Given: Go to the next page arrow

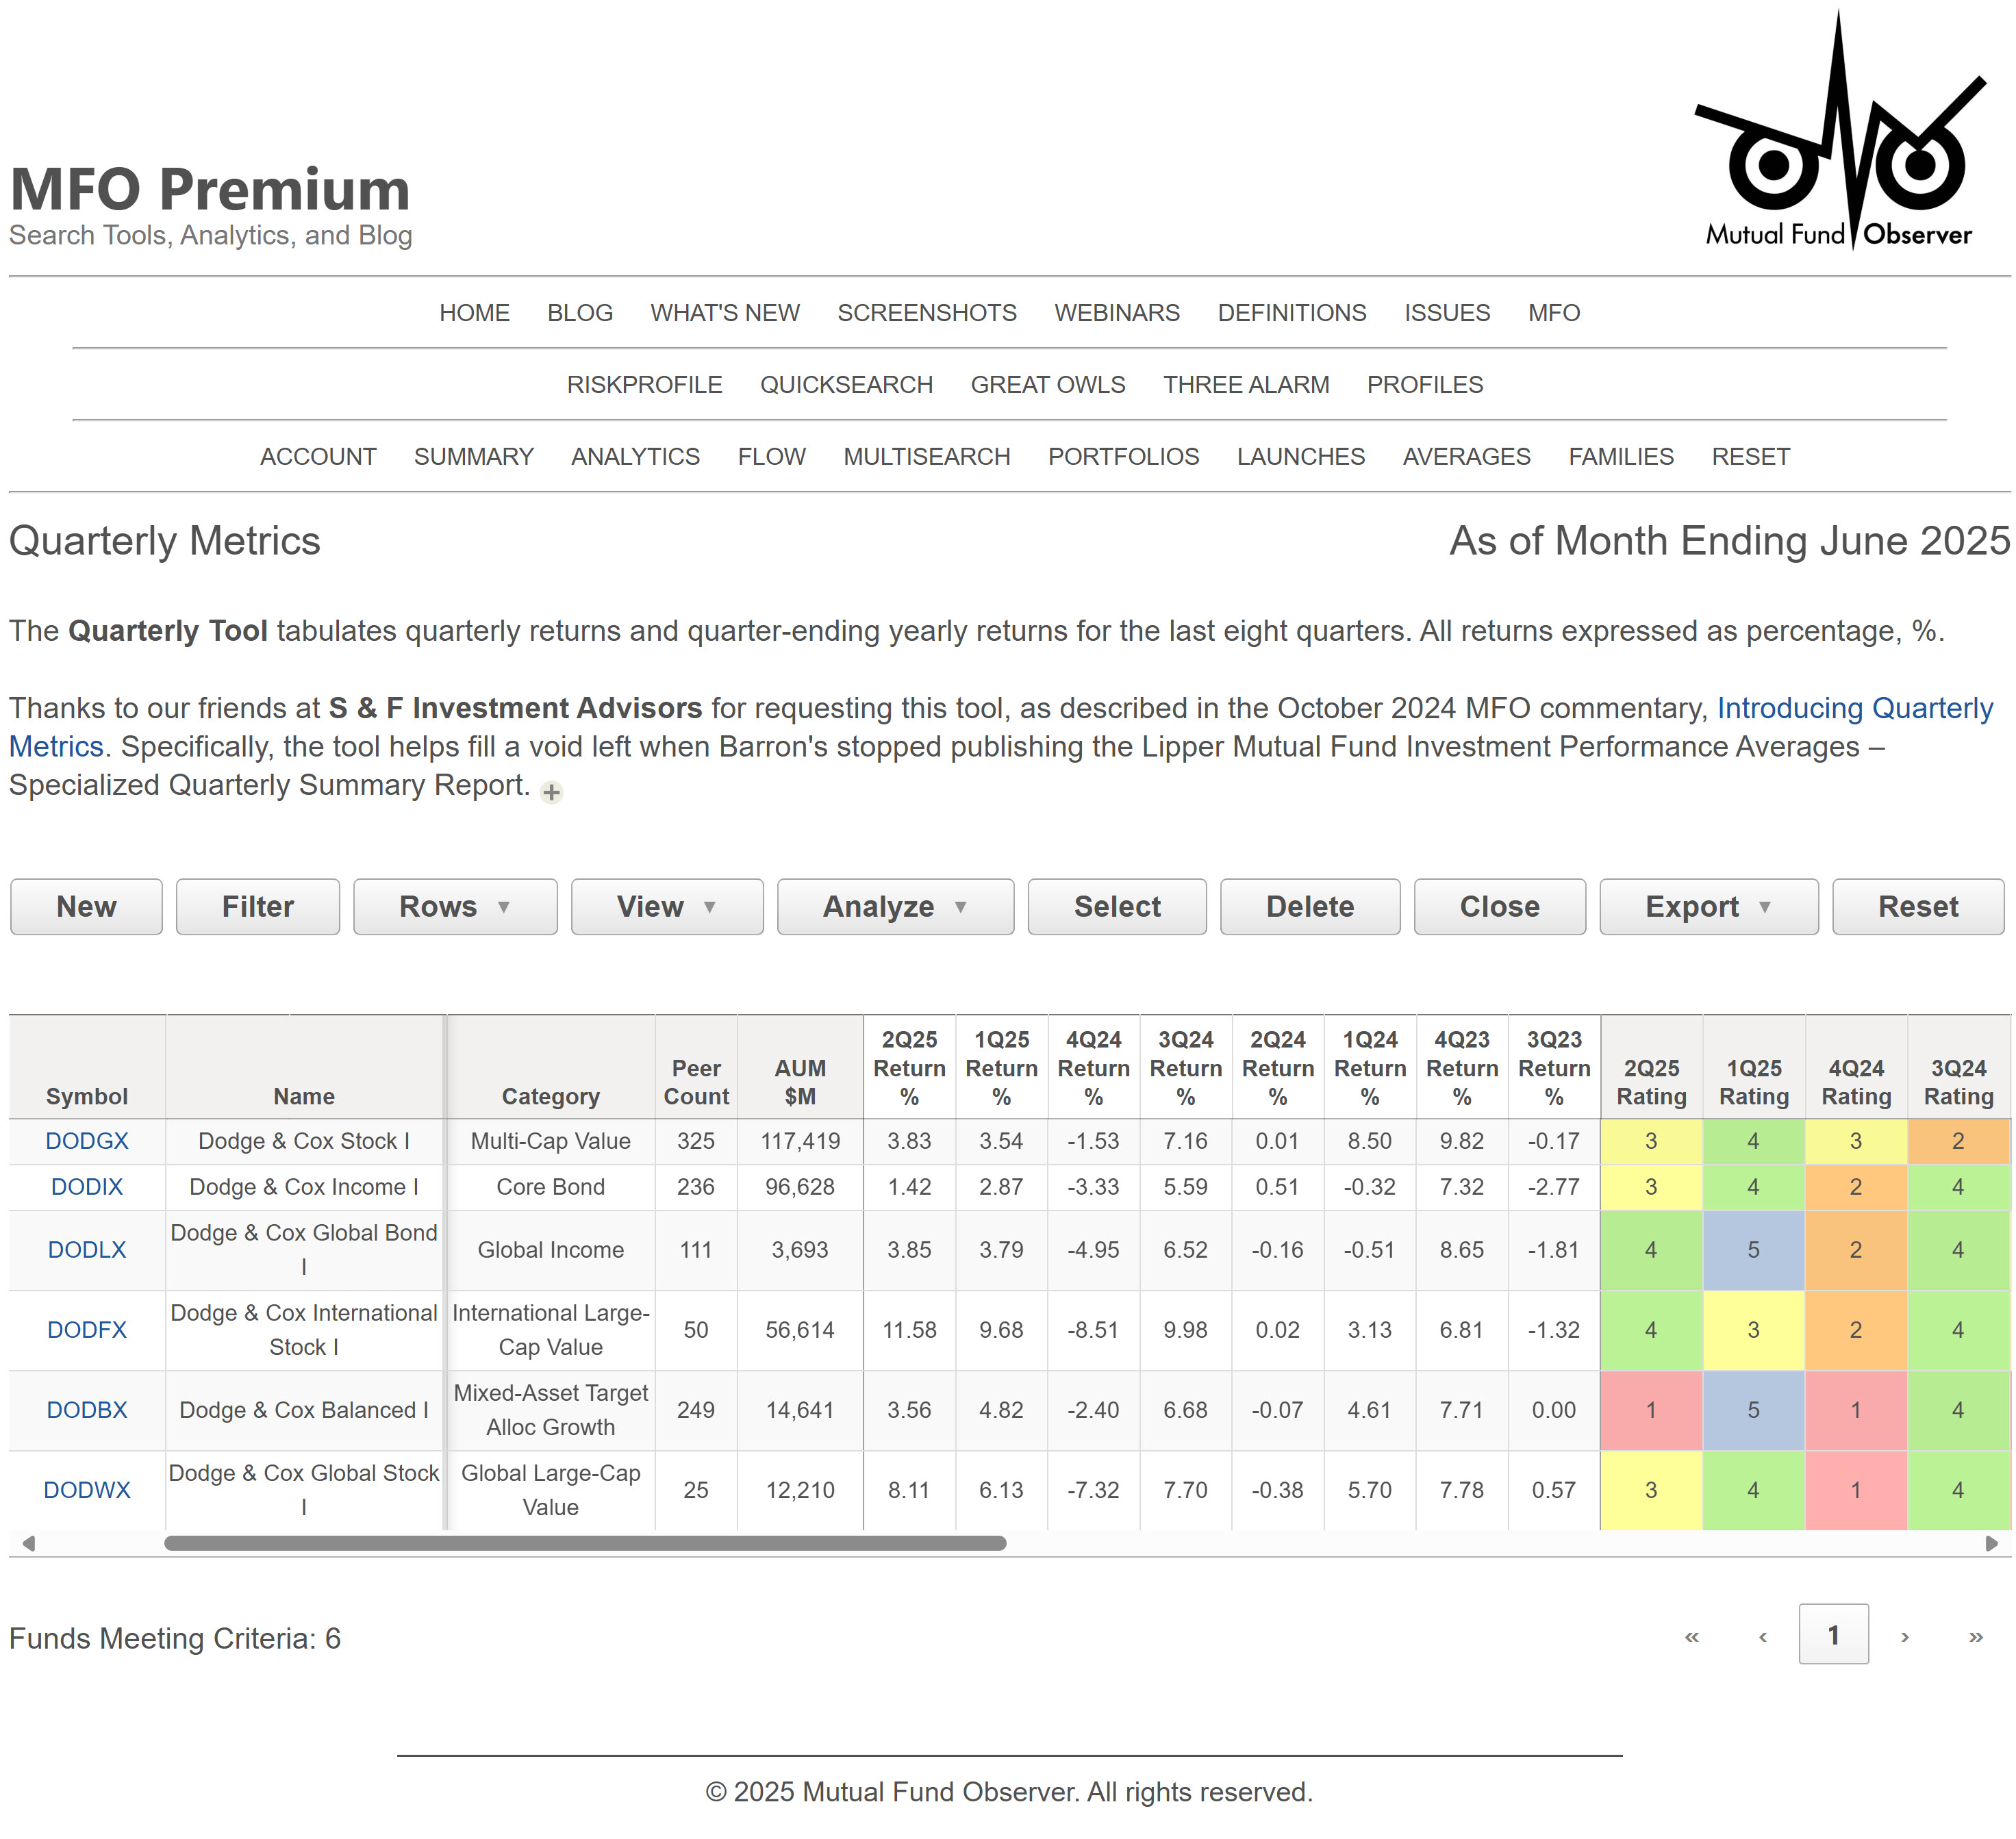Looking at the screenshot, I should click(x=1905, y=1637).
